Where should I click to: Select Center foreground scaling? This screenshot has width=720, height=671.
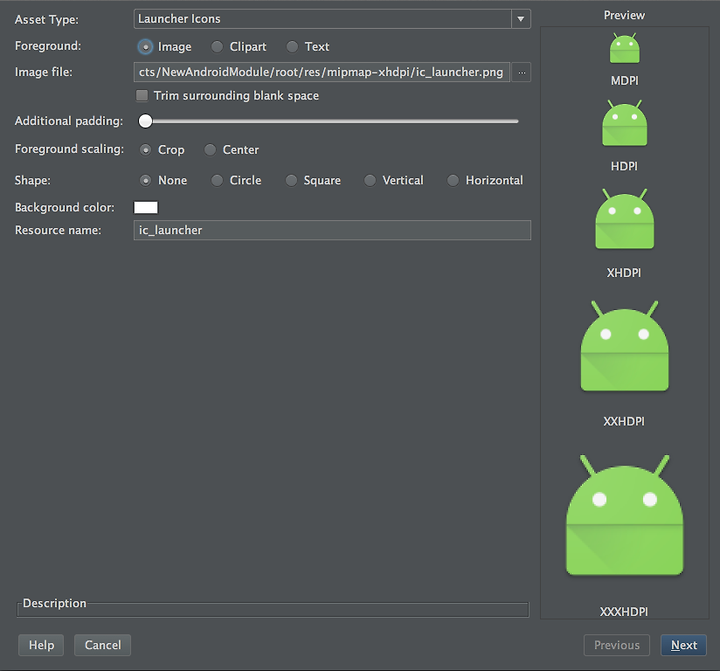[x=210, y=150]
